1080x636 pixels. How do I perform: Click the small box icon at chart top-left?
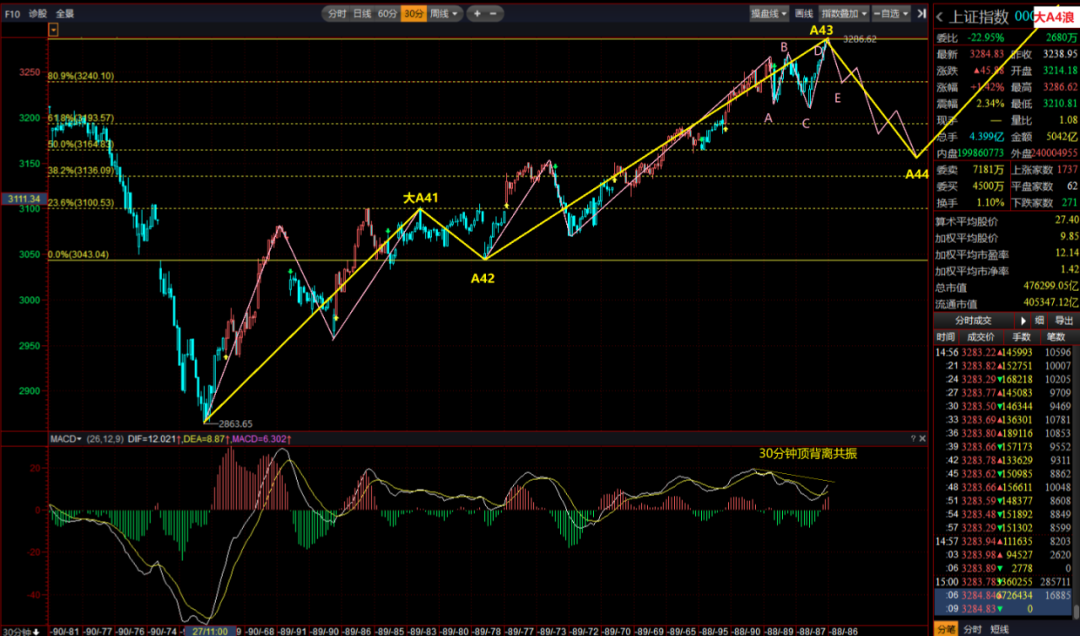(x=53, y=30)
